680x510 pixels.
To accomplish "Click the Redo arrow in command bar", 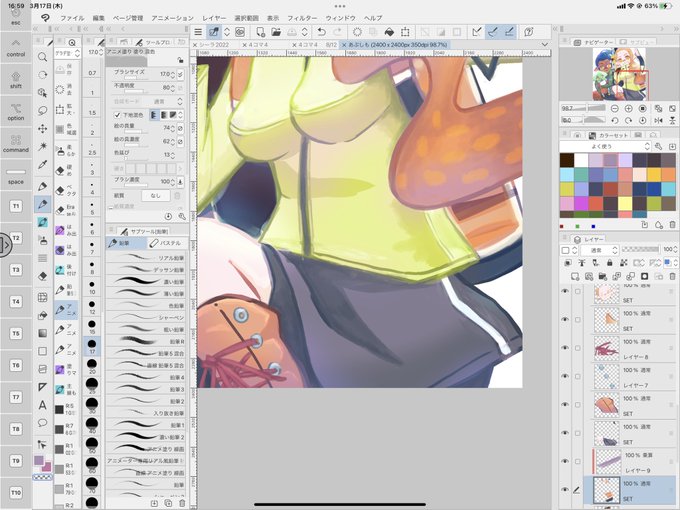I will click(x=337, y=32).
